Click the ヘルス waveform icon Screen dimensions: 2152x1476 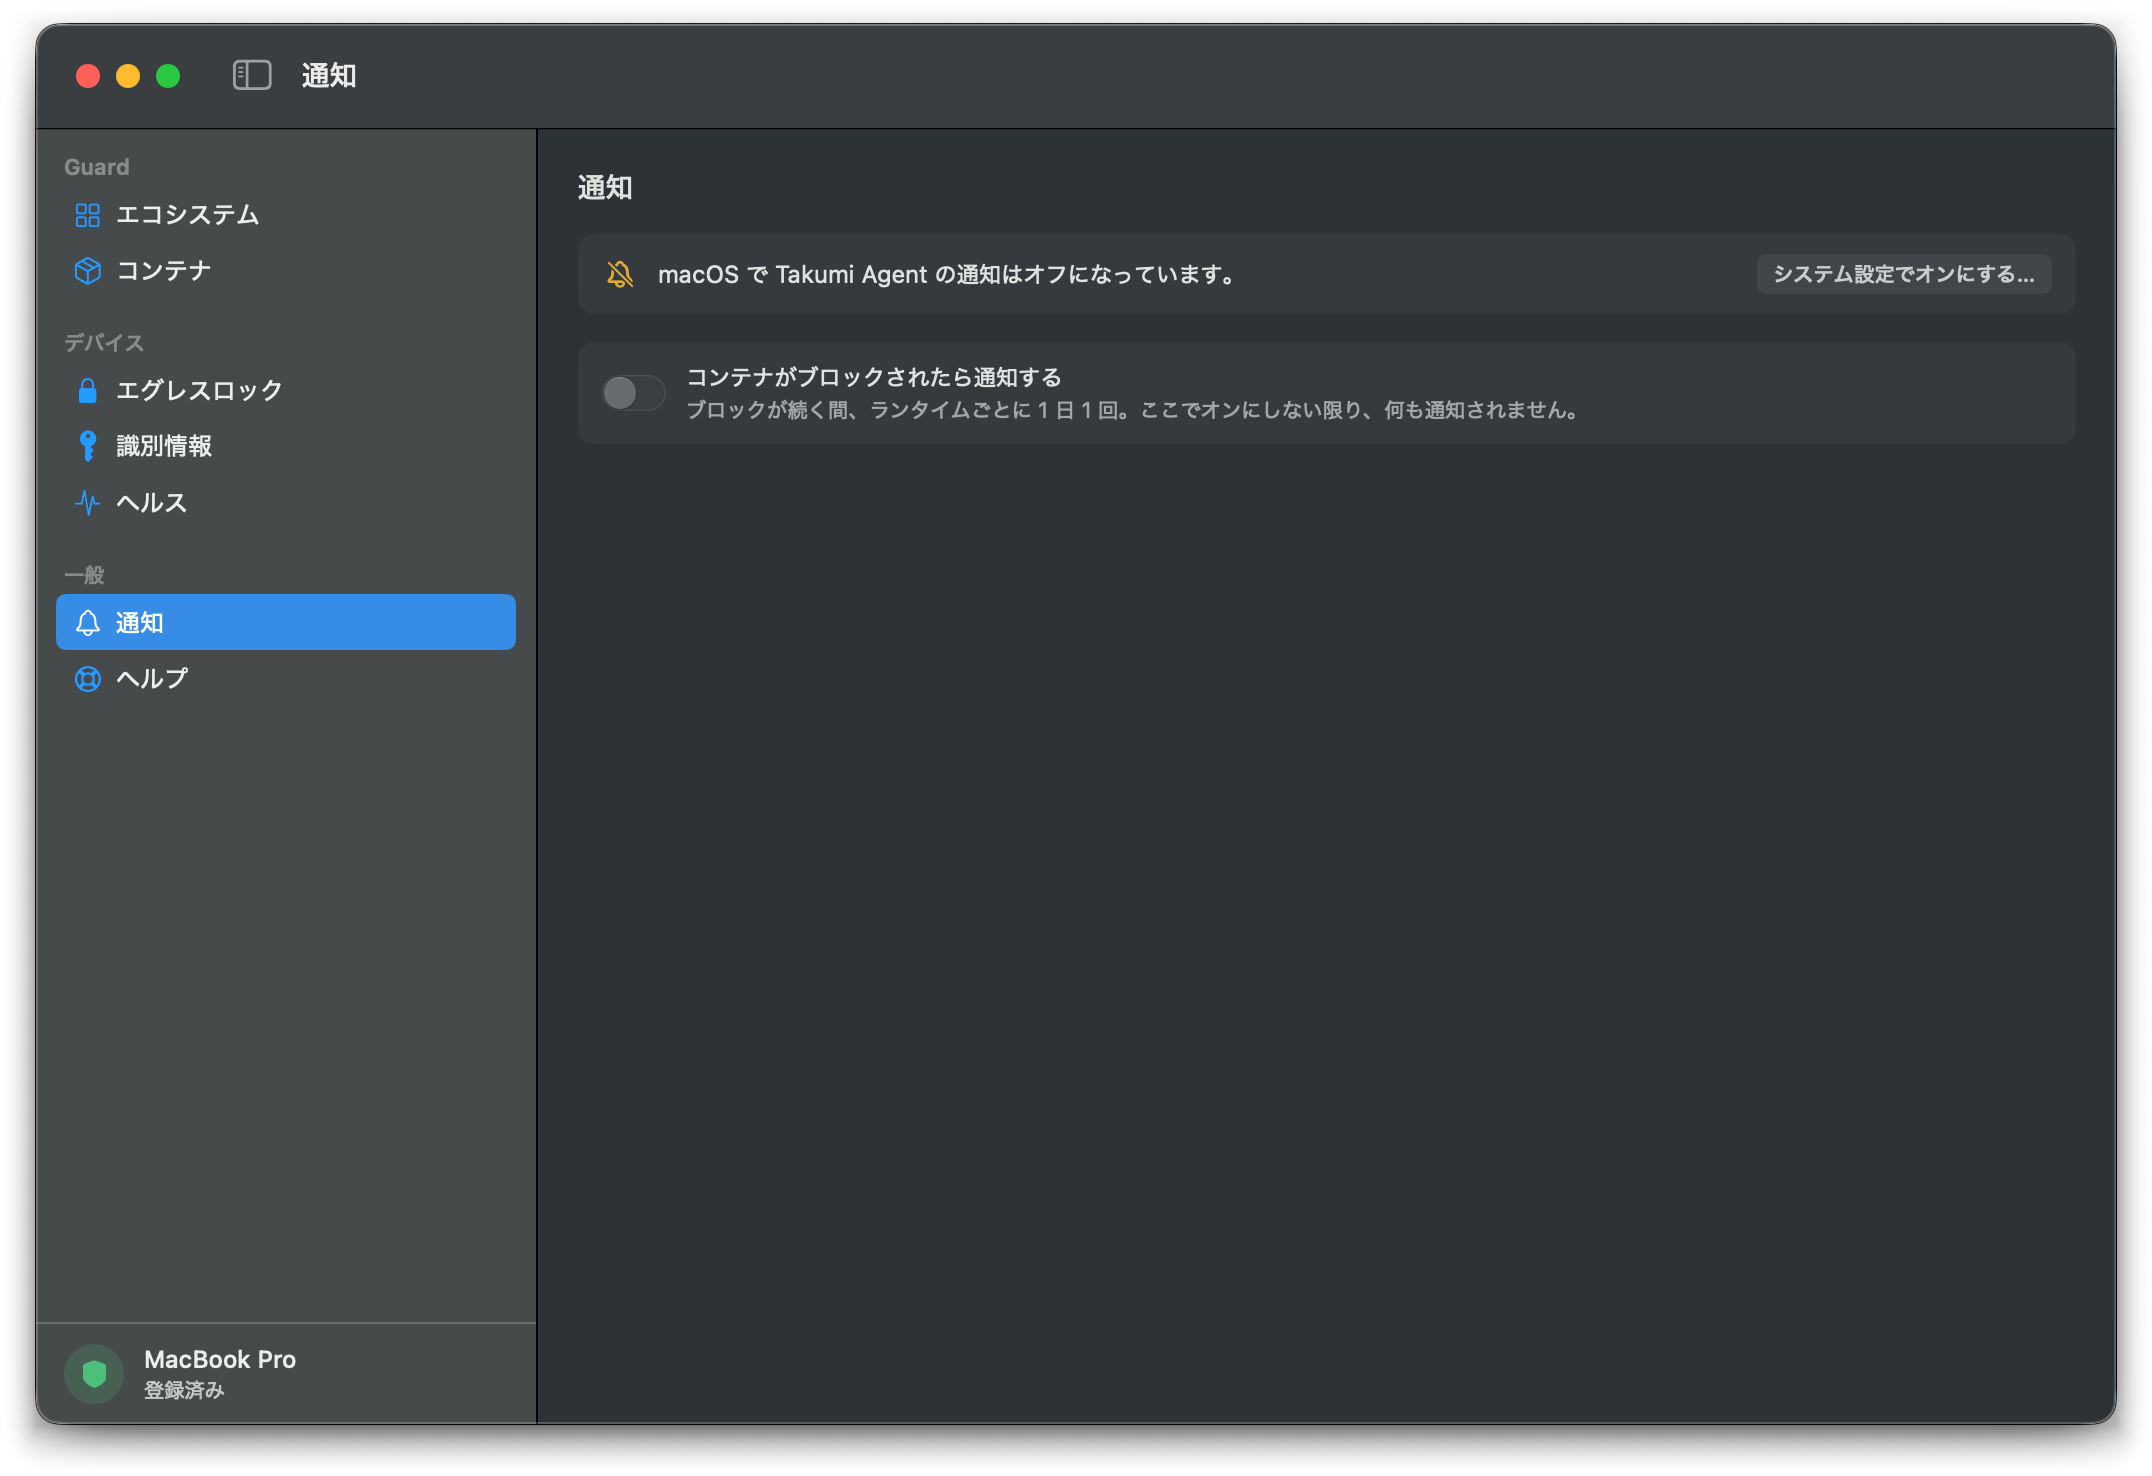pyautogui.click(x=88, y=502)
